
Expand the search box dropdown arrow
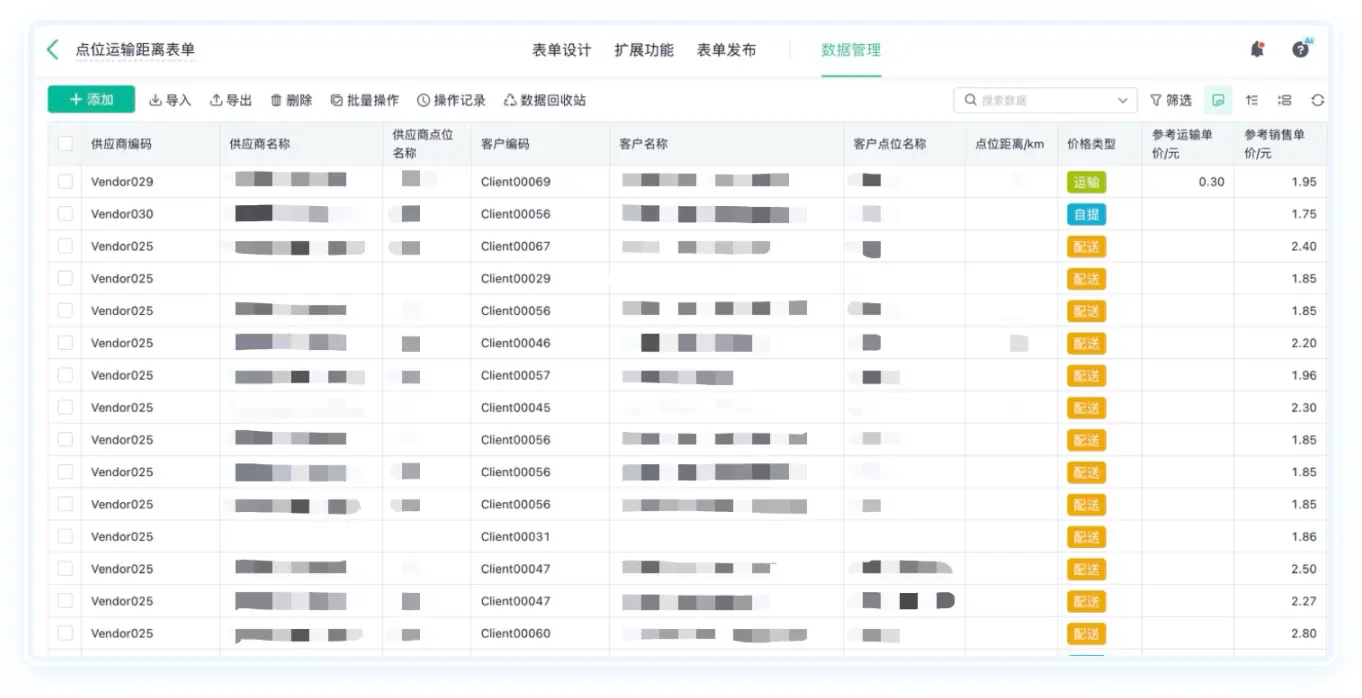pos(1122,100)
